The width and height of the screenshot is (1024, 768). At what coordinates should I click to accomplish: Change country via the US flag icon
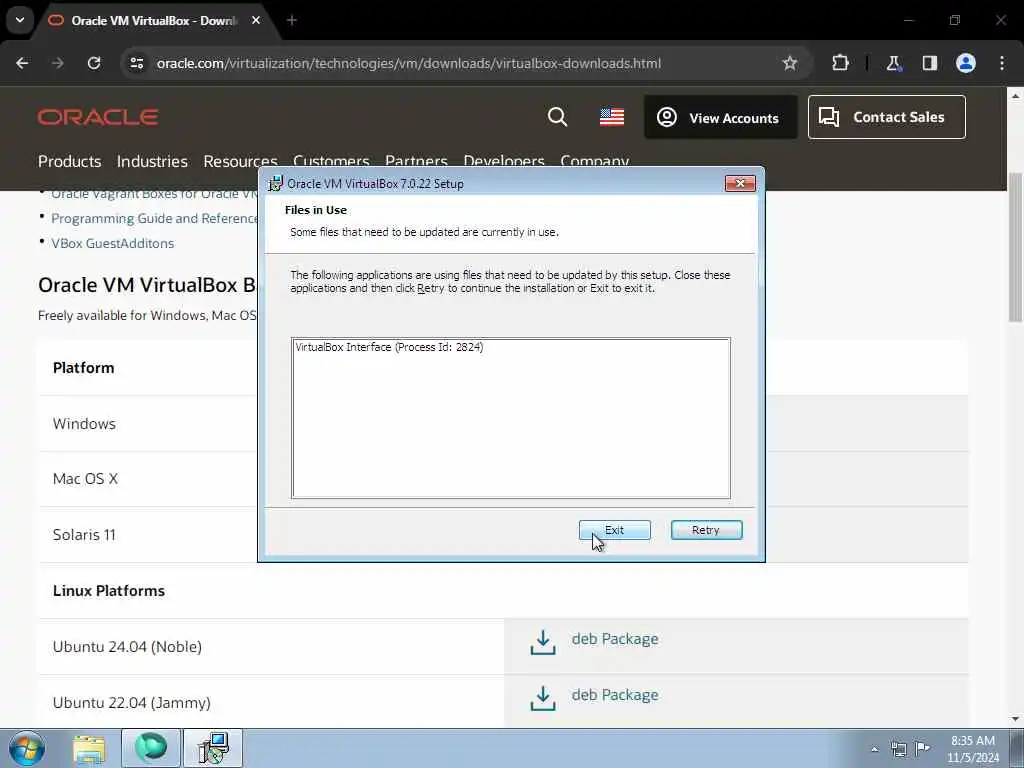[x=612, y=117]
